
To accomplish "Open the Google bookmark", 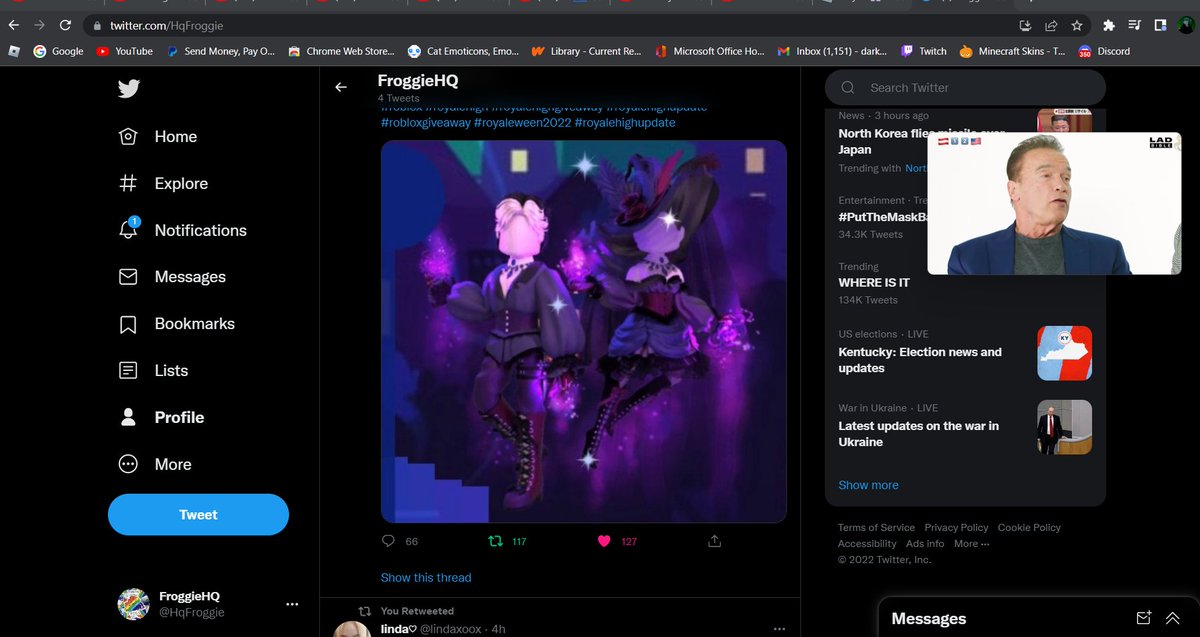I will coord(59,51).
